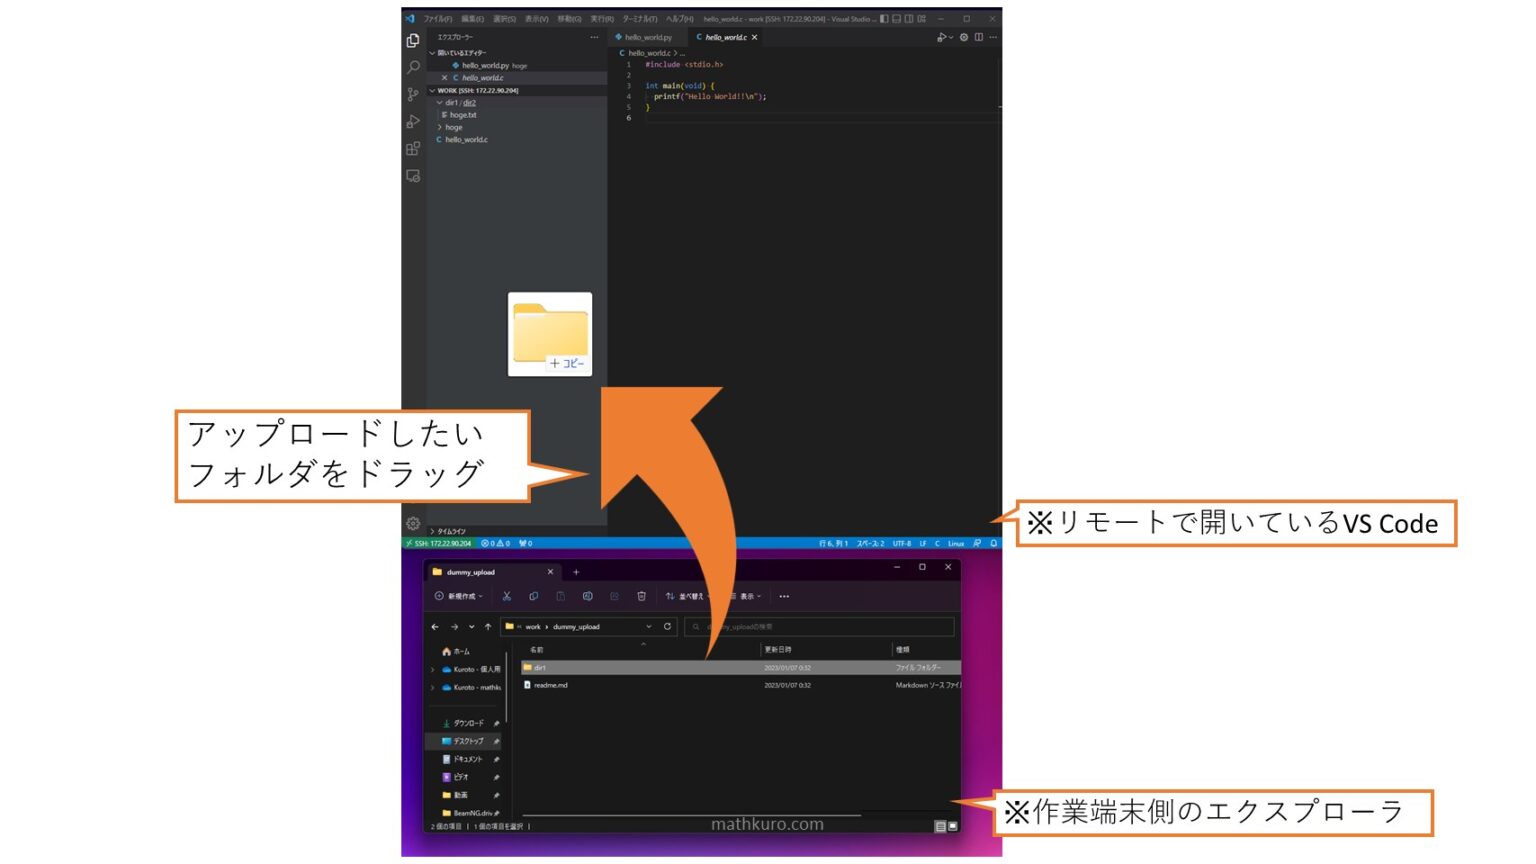Viewport: 1536px width, 864px height.
Task: Open the 表示 view options dropdown in Explorer
Action: pos(748,596)
